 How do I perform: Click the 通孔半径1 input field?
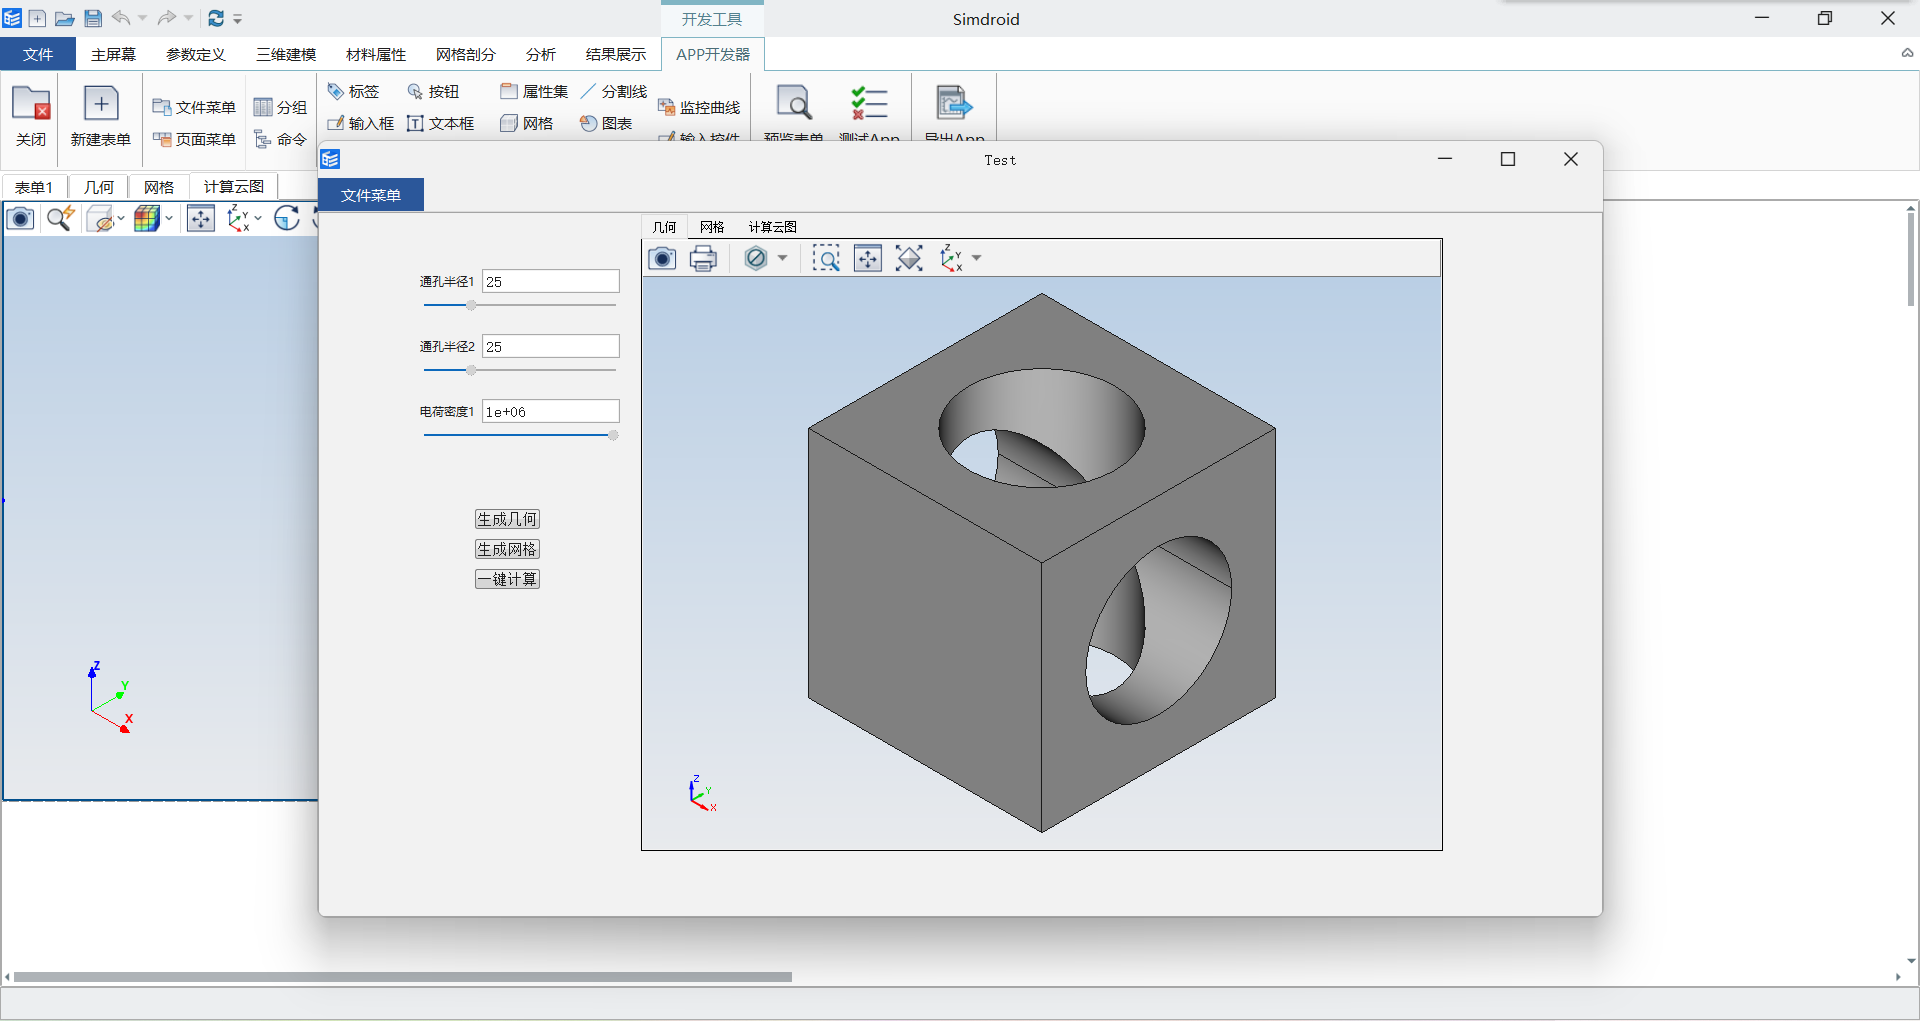(x=551, y=281)
